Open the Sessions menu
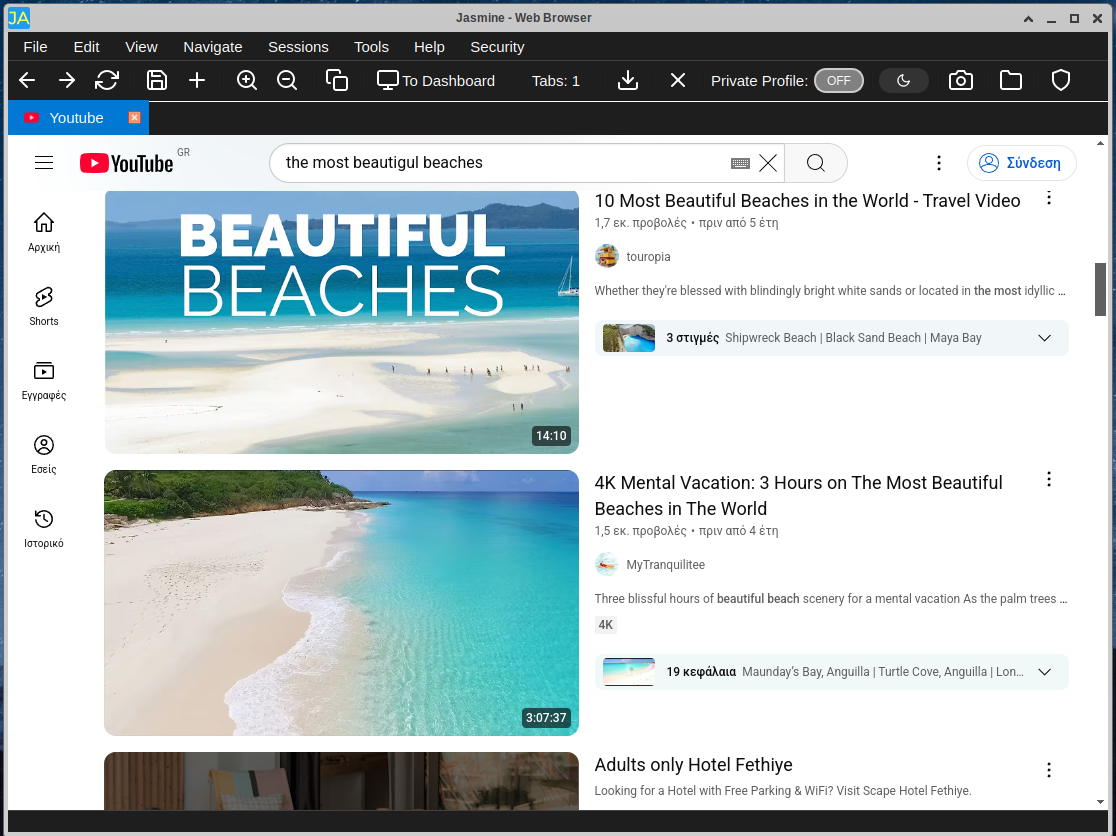Viewport: 1116px width, 836px height. [298, 47]
